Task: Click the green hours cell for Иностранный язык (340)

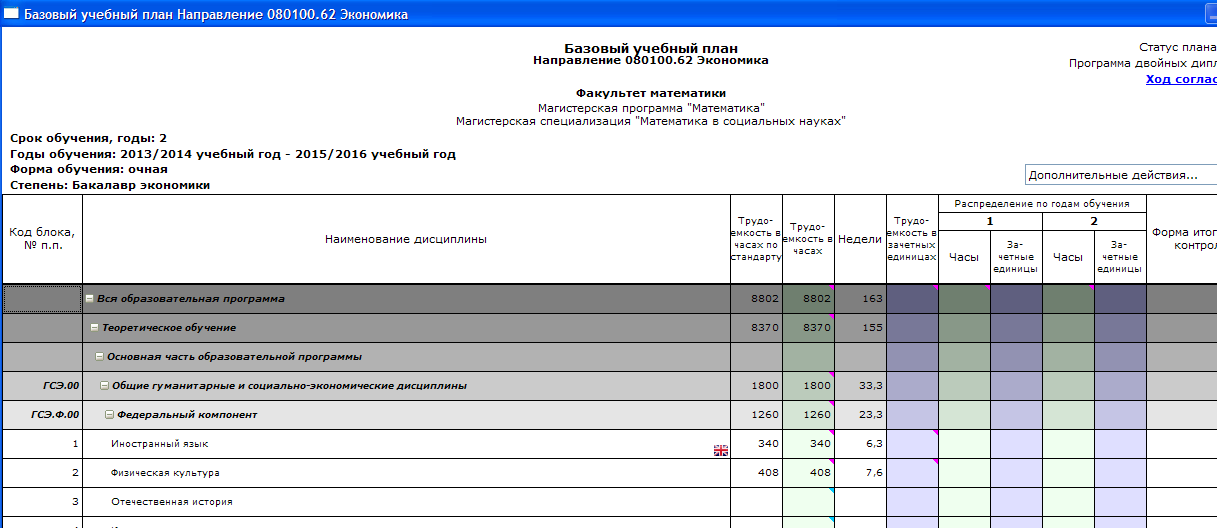Action: coord(808,444)
